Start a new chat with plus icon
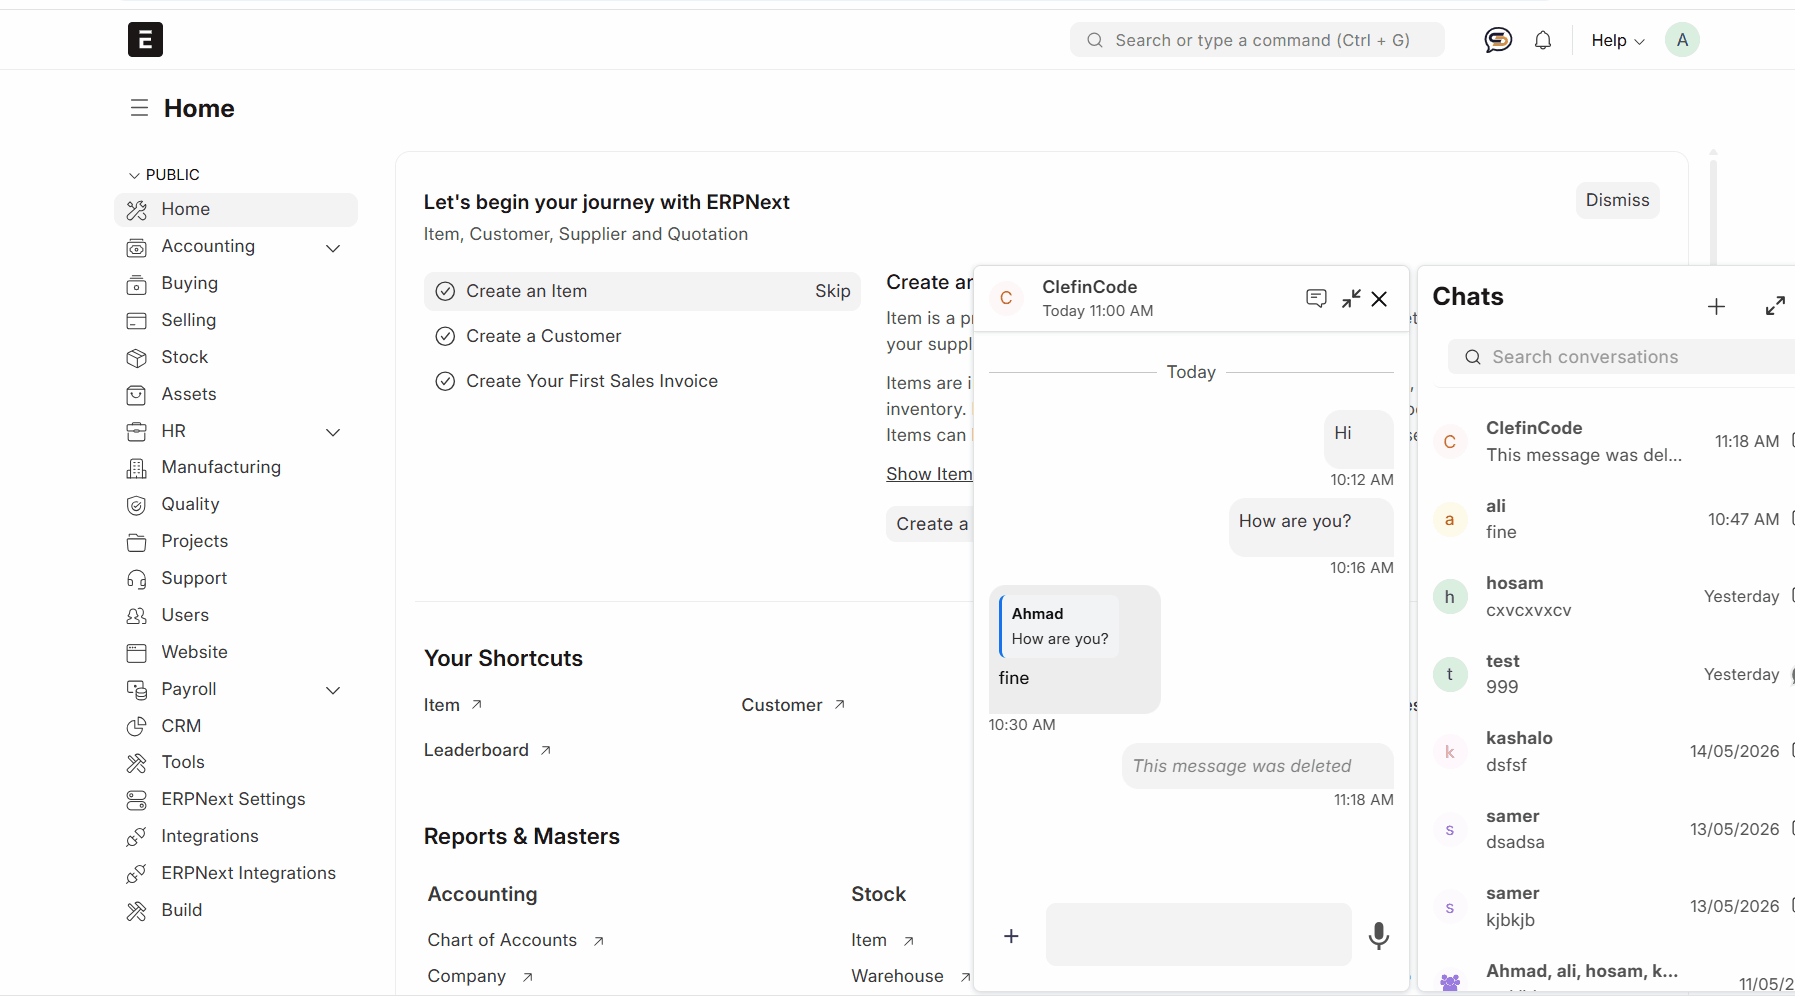The image size is (1795, 996). pyautogui.click(x=1716, y=306)
